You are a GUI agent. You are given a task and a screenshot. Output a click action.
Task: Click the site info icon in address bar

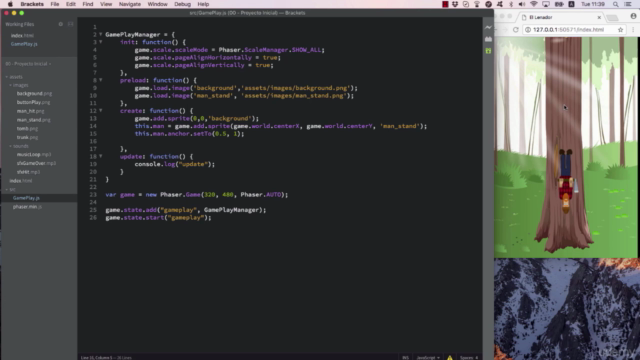[528, 30]
